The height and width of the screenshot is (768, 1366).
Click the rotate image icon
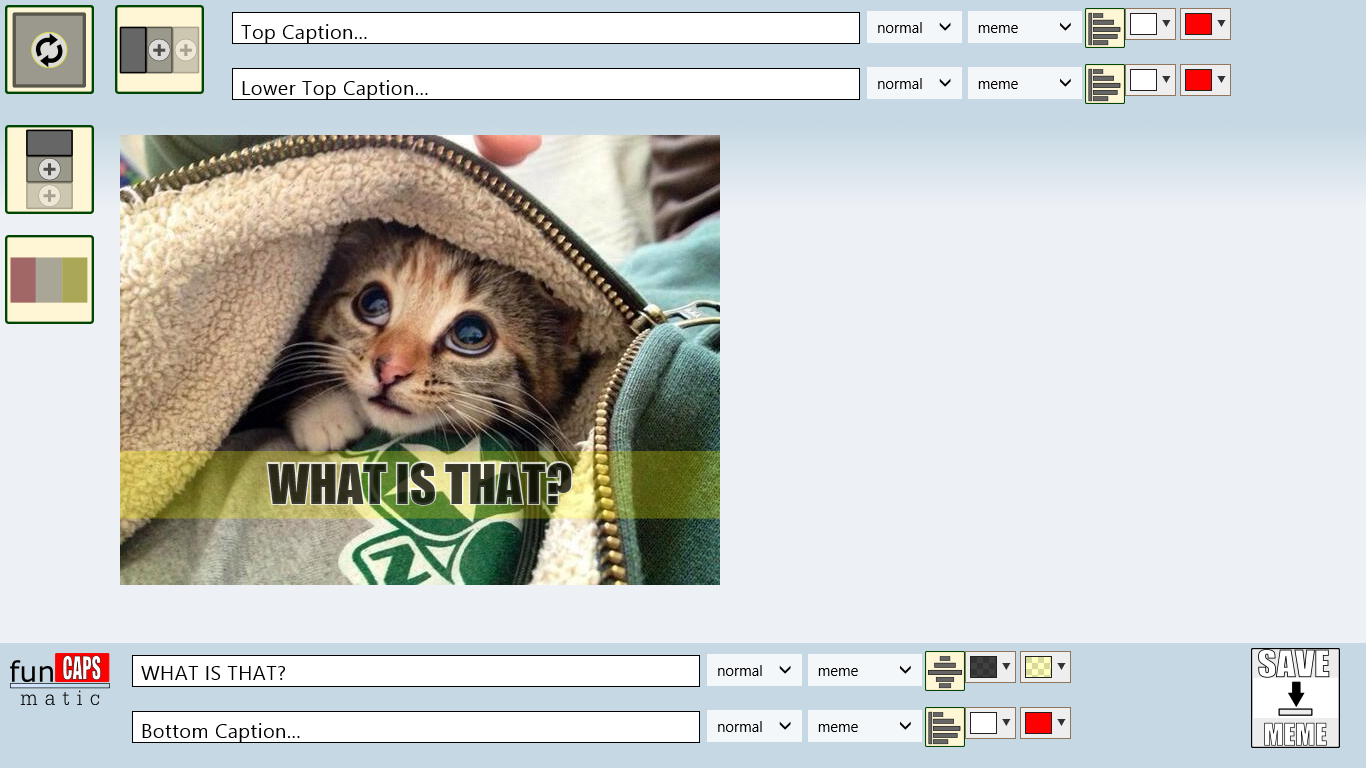click(49, 48)
